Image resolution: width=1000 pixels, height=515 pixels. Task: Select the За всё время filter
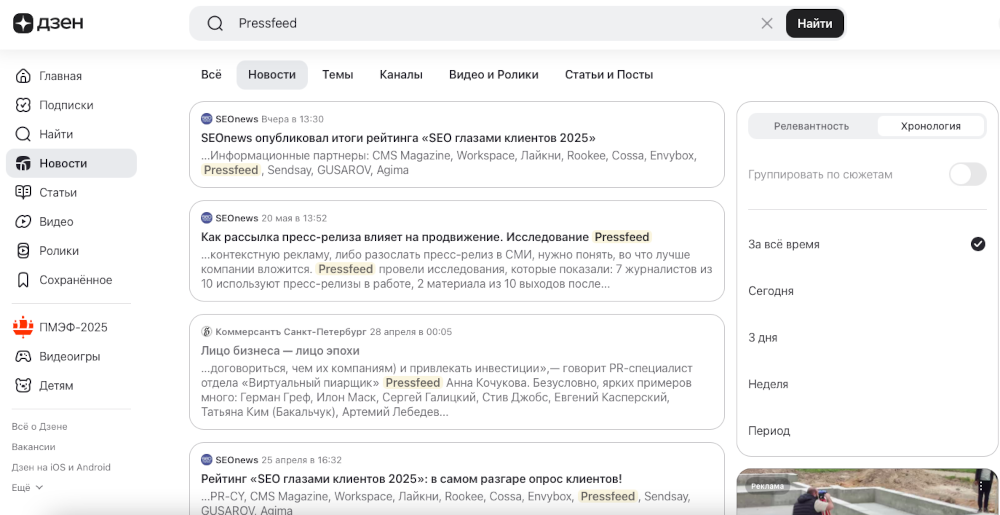click(x=867, y=244)
